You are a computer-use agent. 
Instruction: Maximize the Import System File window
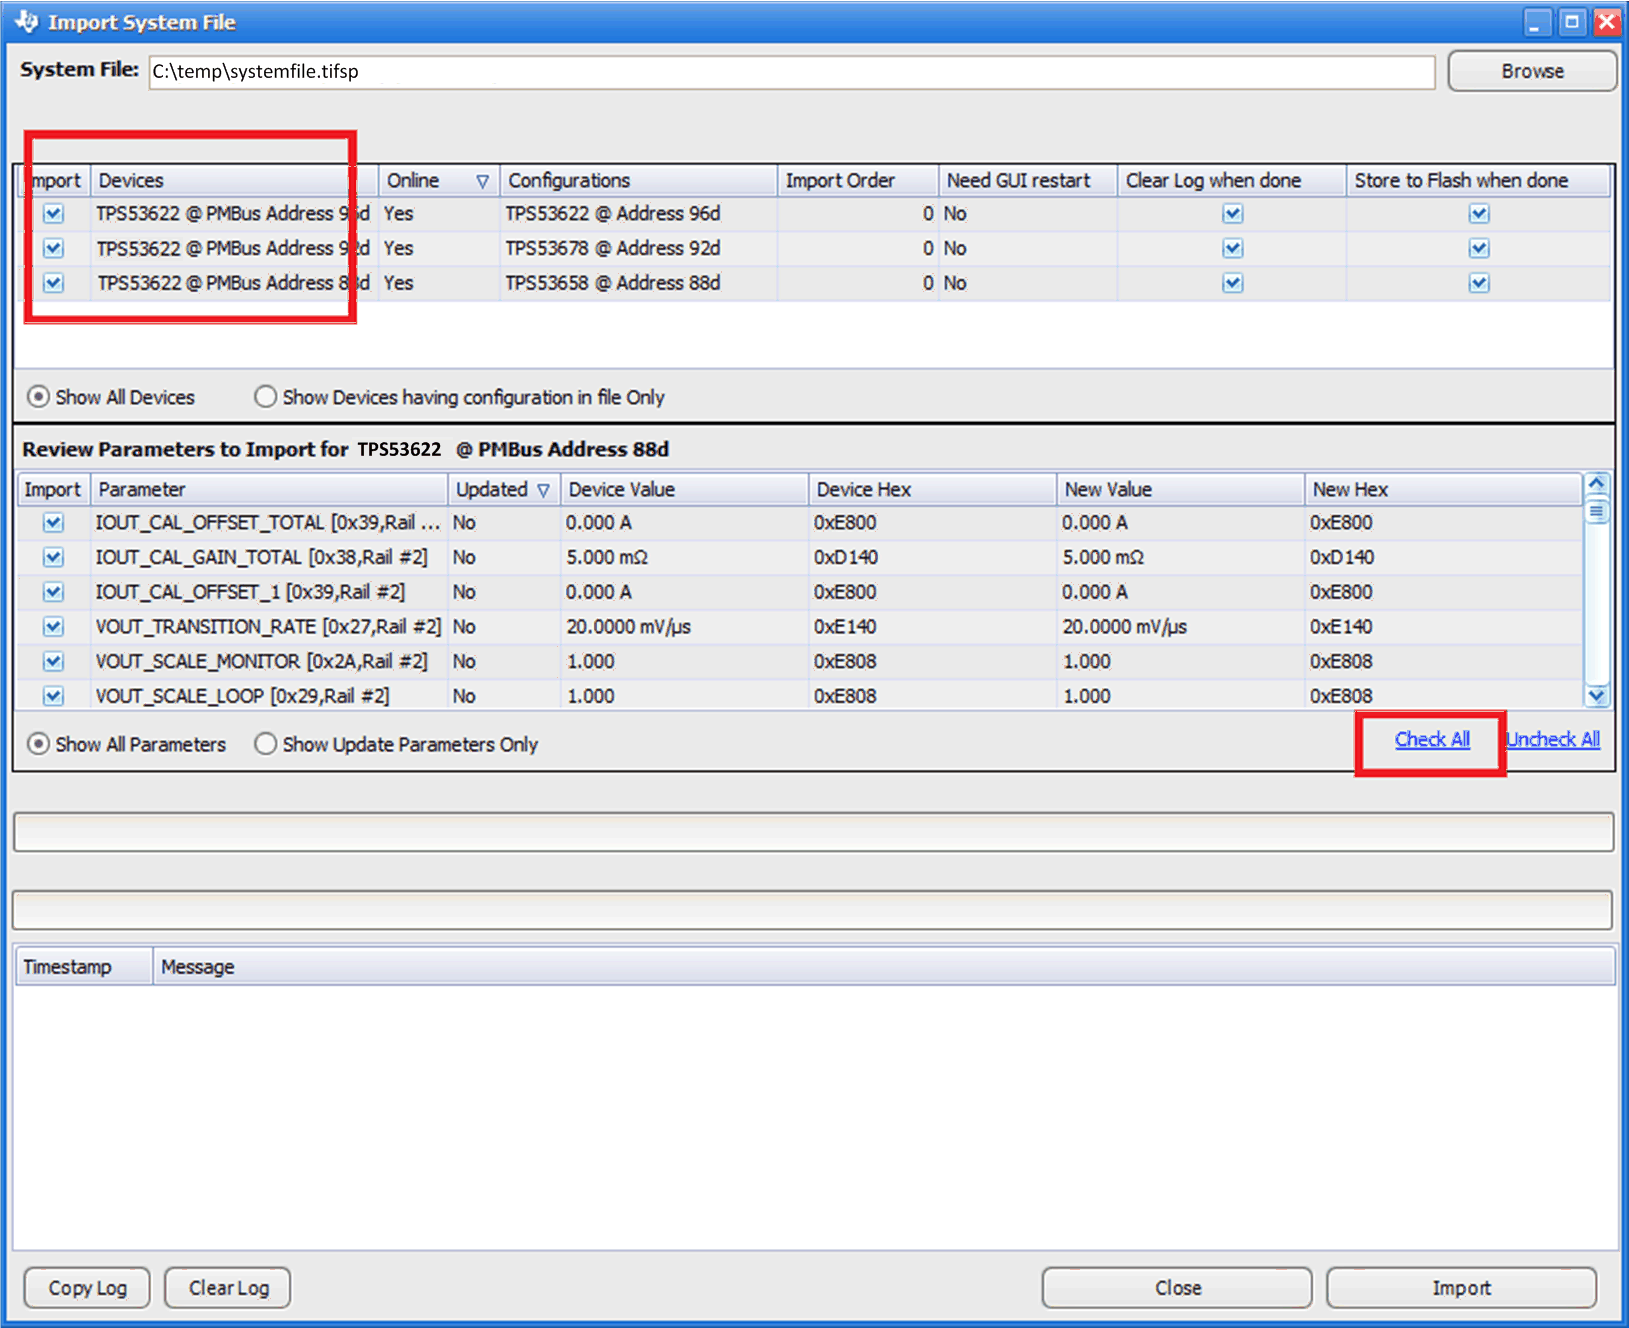coord(1572,21)
